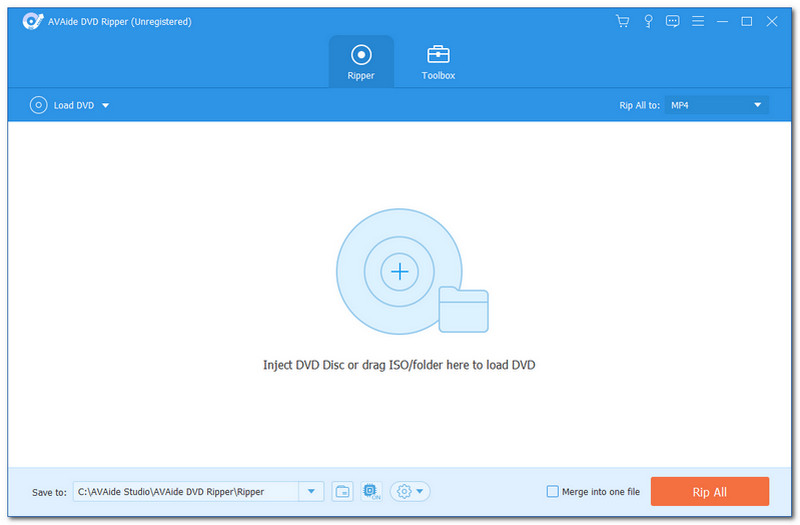Open the gear settings dropdown

pos(410,492)
